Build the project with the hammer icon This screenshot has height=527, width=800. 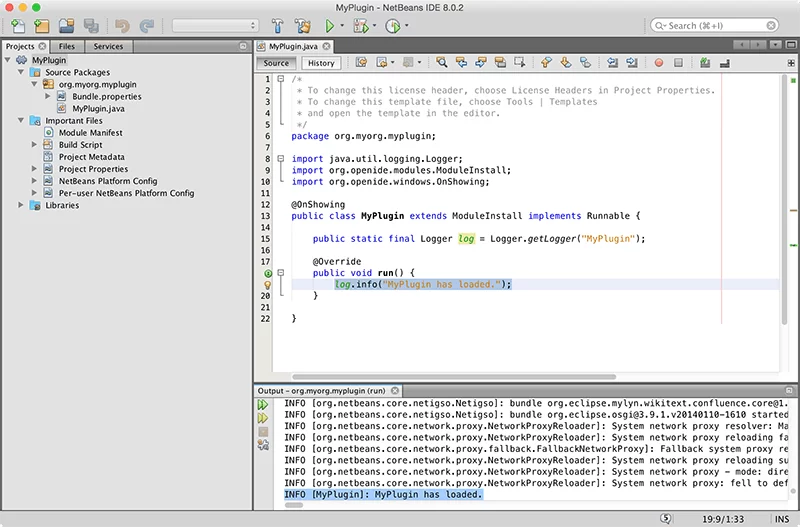point(278,26)
